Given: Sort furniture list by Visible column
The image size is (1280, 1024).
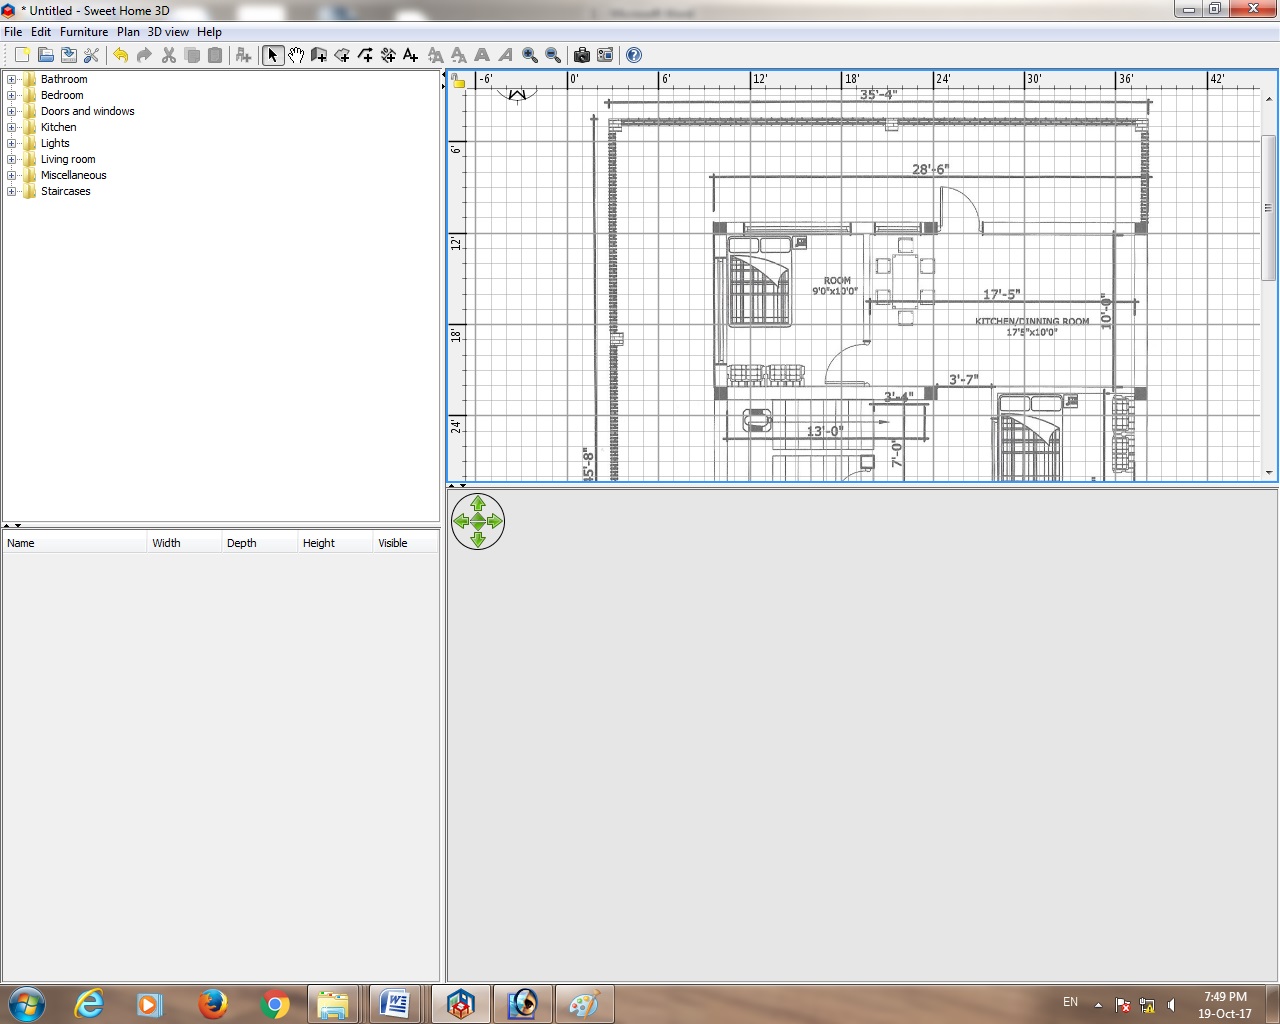Looking at the screenshot, I should [x=406, y=543].
